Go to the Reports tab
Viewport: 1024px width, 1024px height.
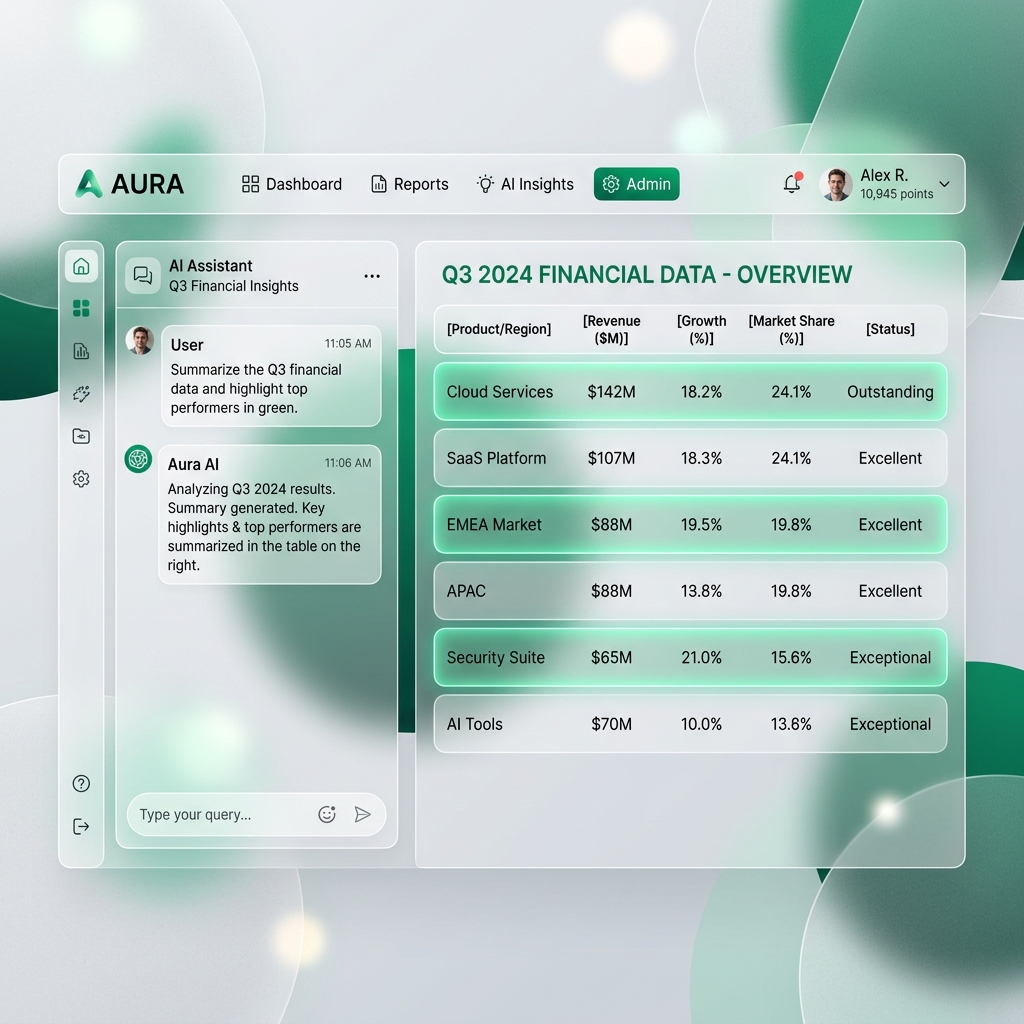tap(409, 184)
